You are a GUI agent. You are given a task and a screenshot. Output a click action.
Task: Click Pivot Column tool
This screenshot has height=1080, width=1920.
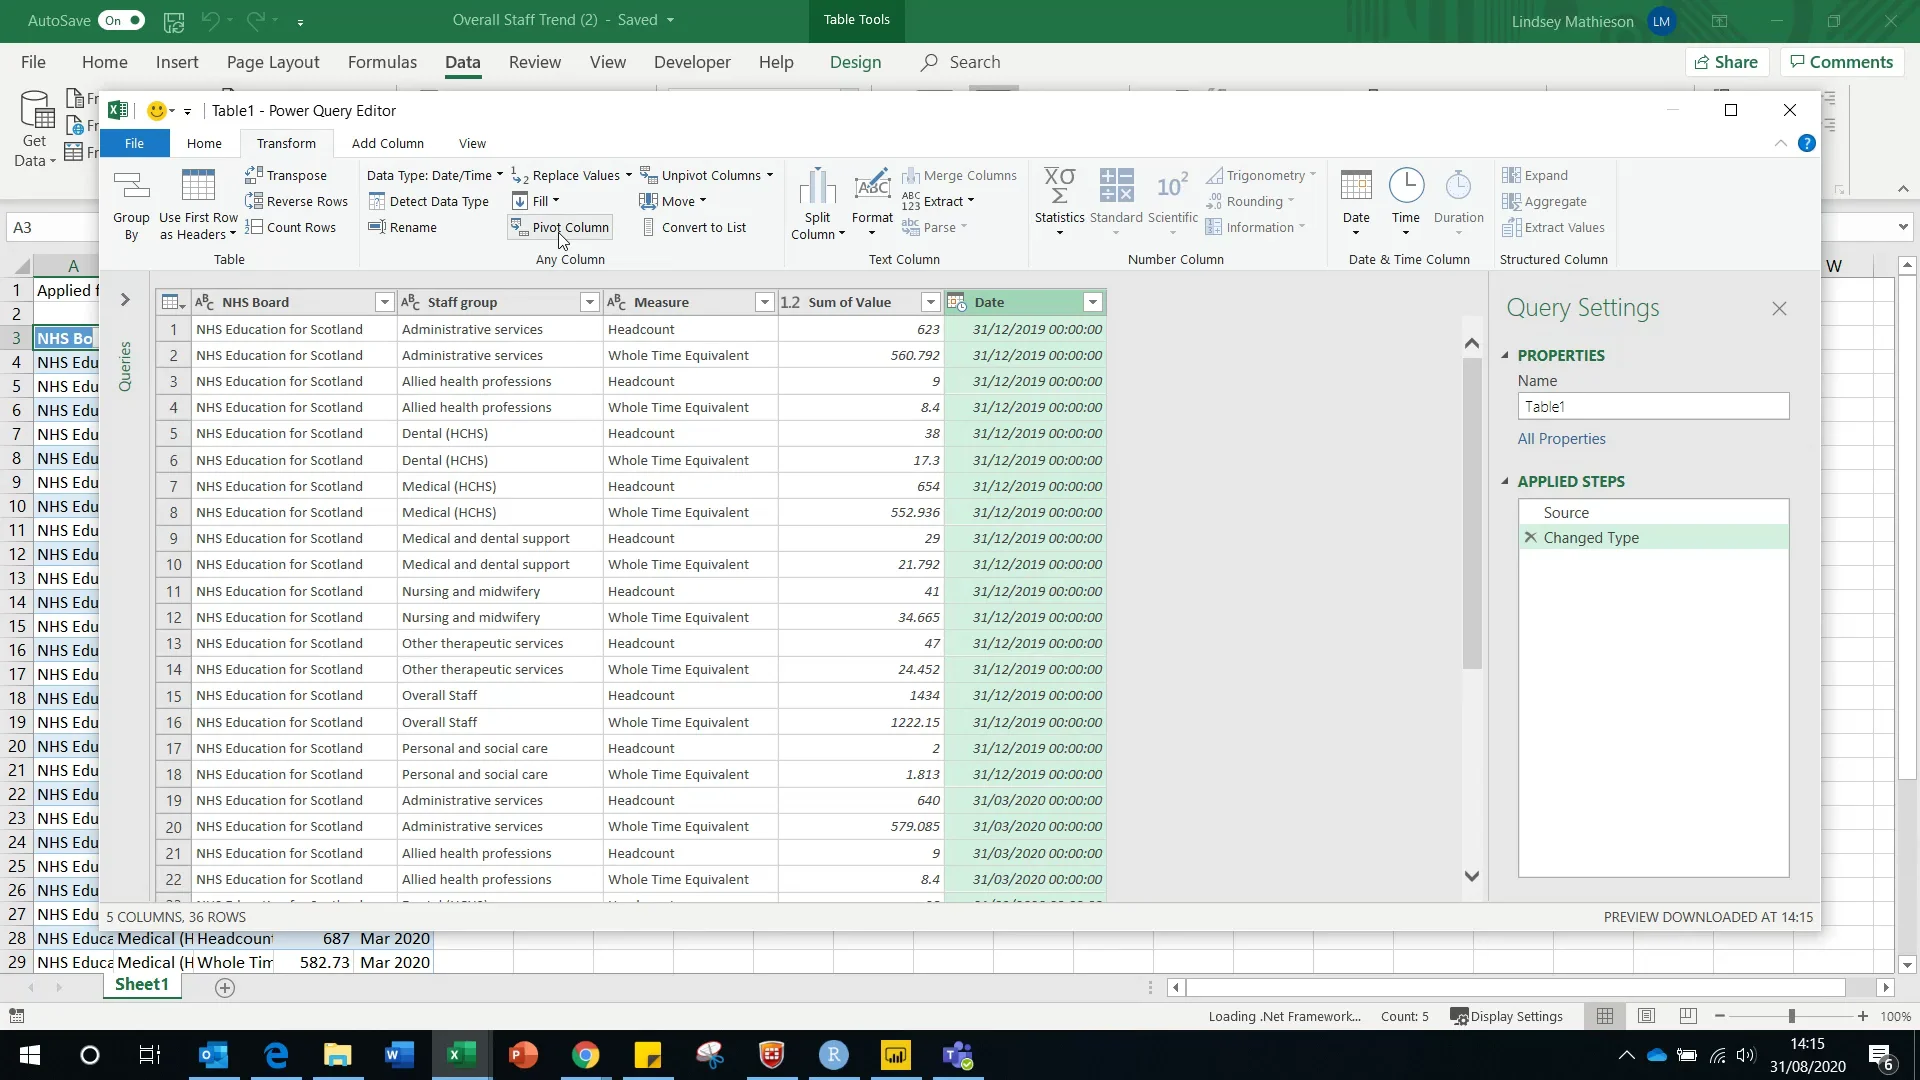tap(560, 227)
